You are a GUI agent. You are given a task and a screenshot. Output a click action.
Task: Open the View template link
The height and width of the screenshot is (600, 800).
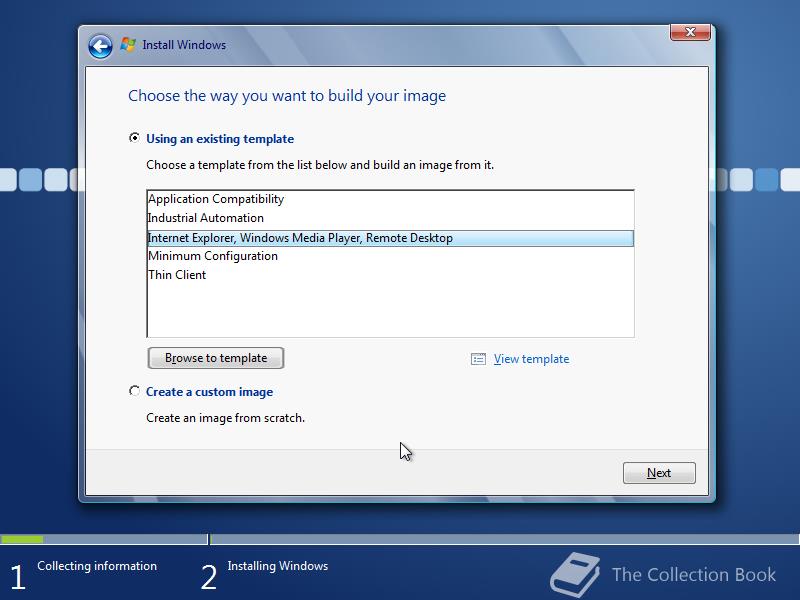[x=531, y=359]
